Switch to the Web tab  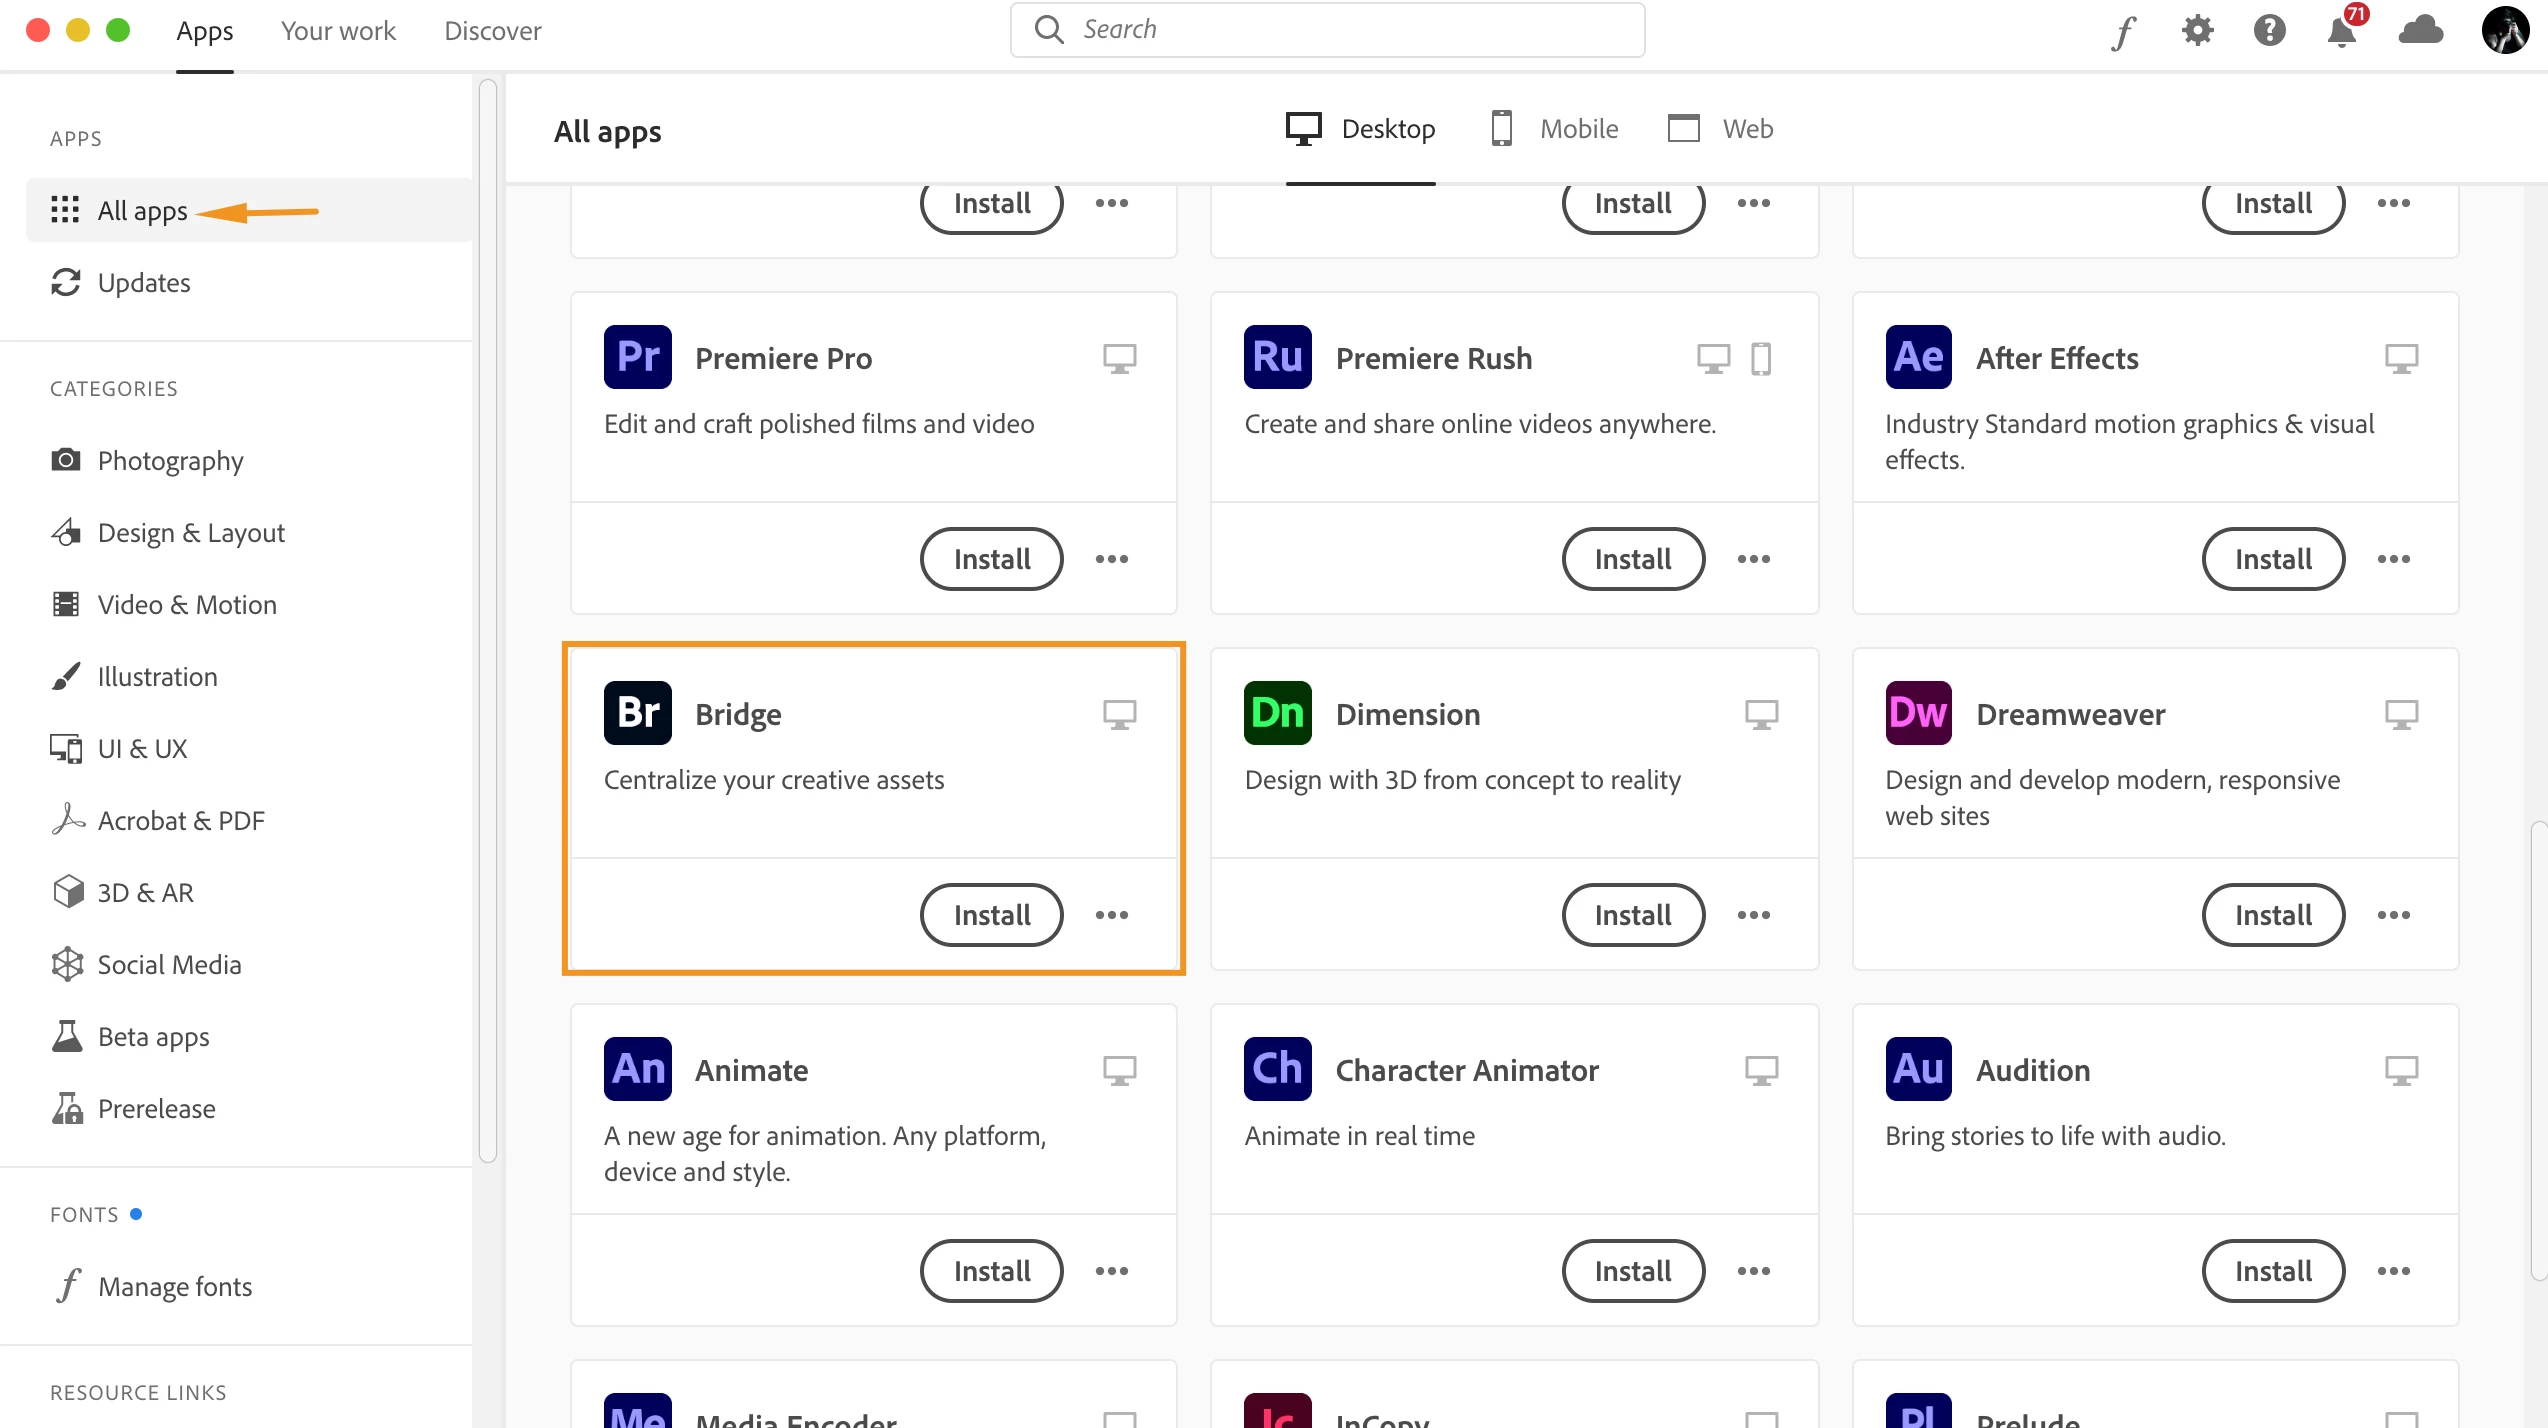(1720, 129)
